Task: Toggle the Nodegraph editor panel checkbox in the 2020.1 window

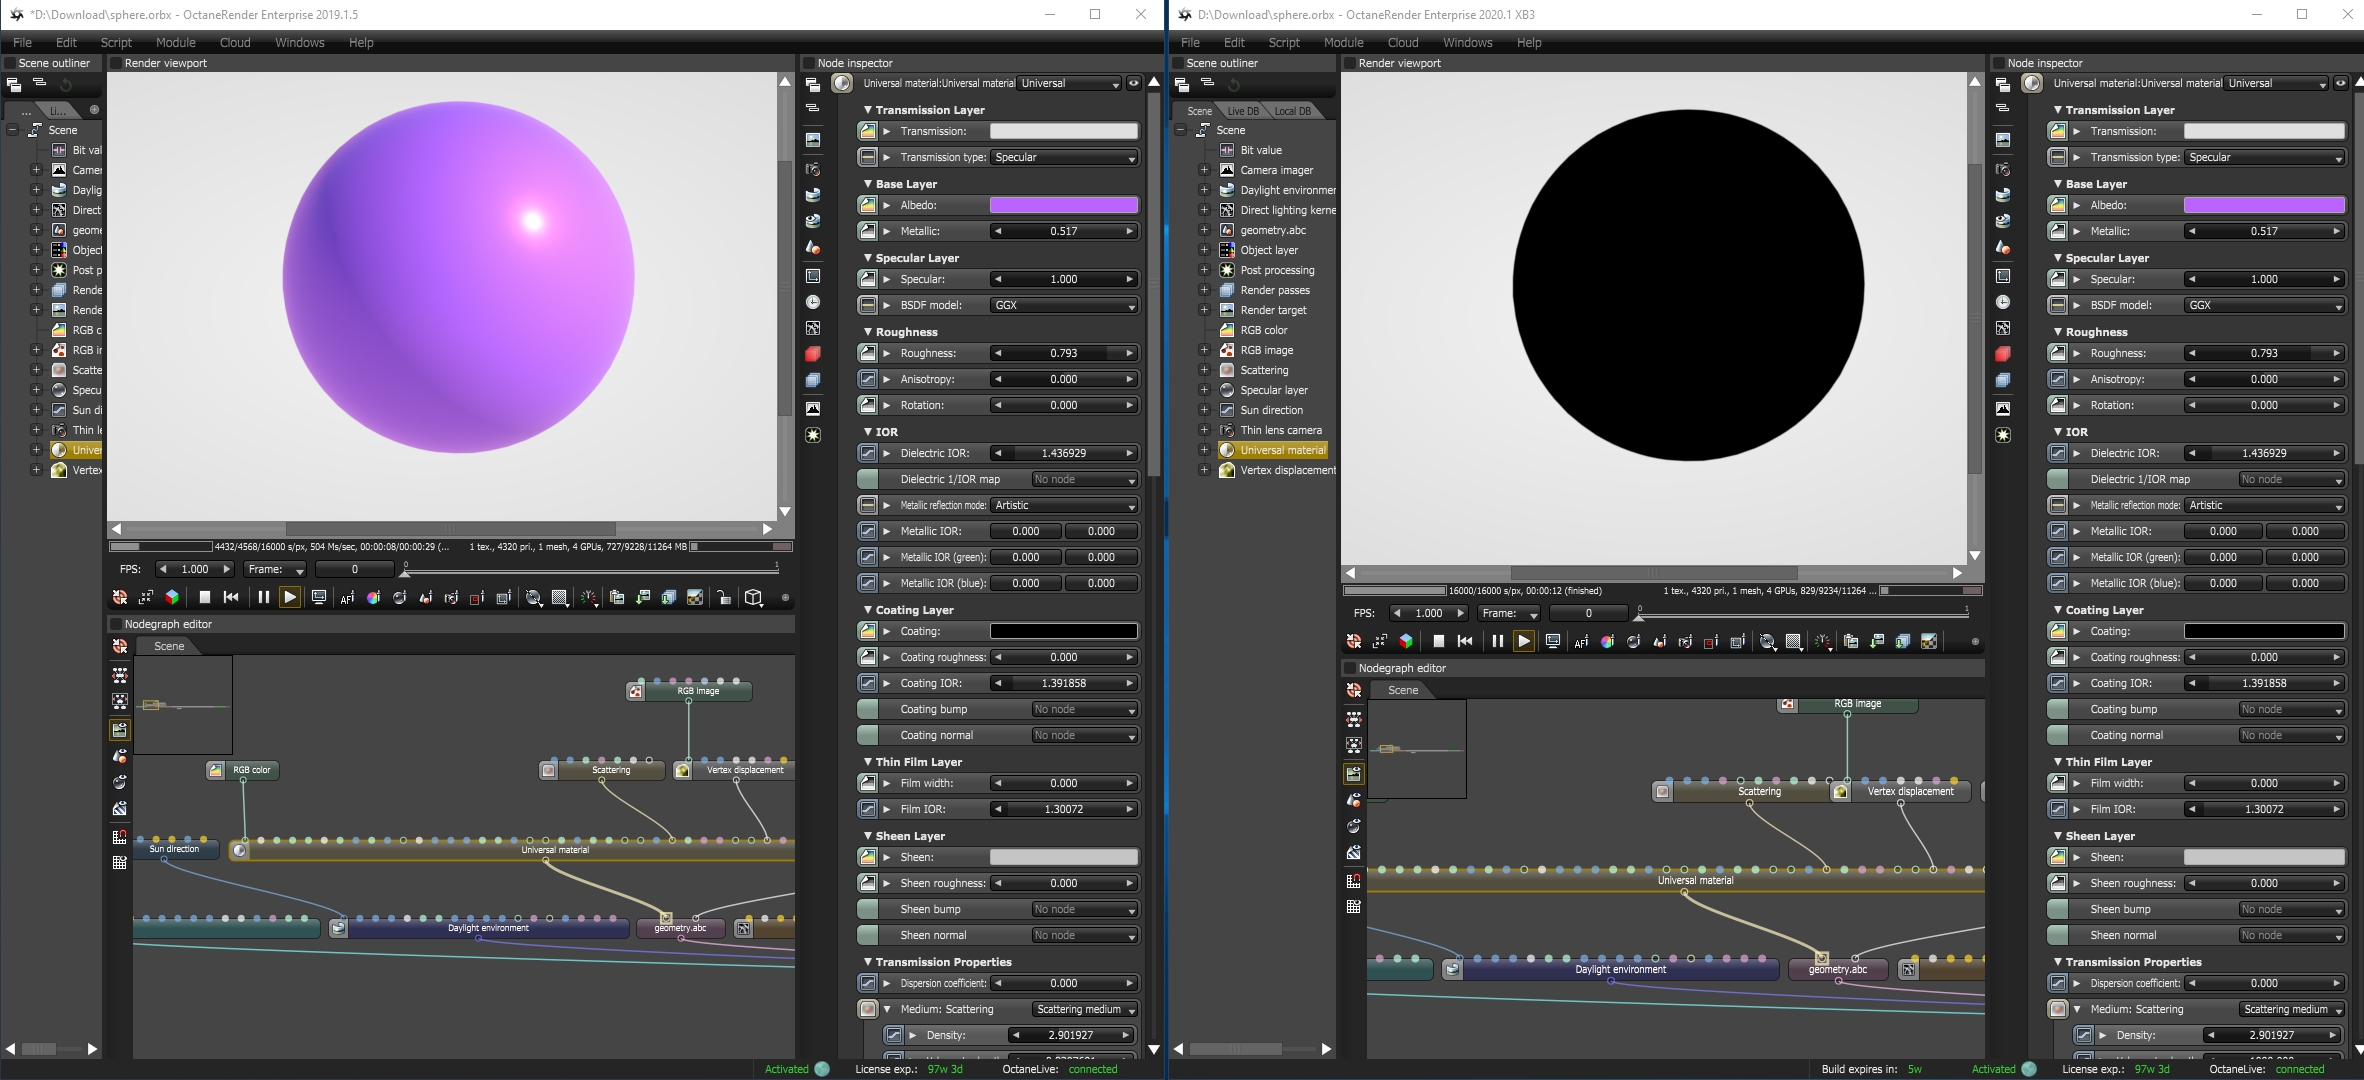Action: (x=1349, y=668)
